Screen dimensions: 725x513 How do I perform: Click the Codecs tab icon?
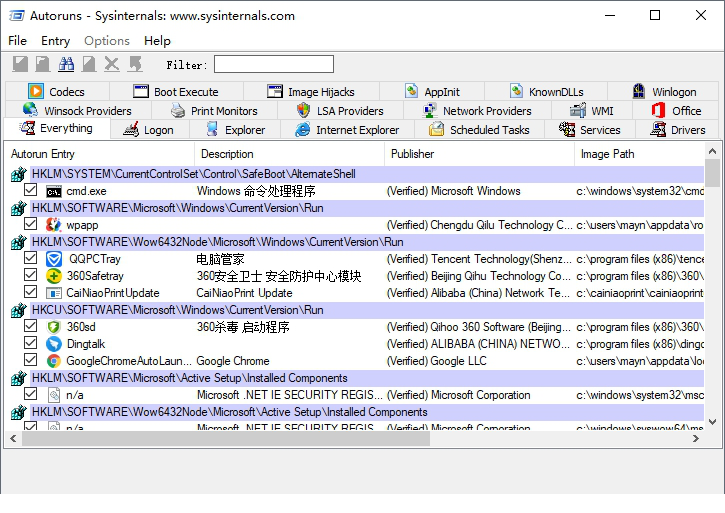tap(36, 91)
